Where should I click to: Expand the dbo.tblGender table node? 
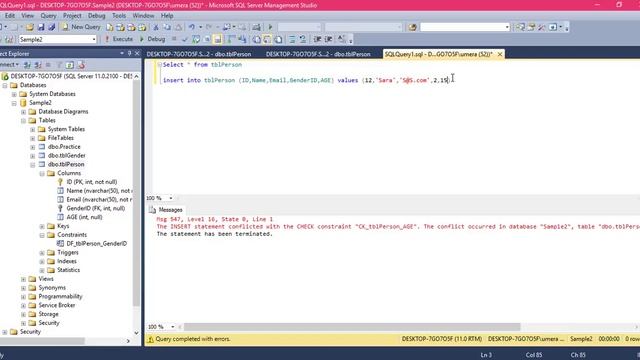click(x=33, y=156)
